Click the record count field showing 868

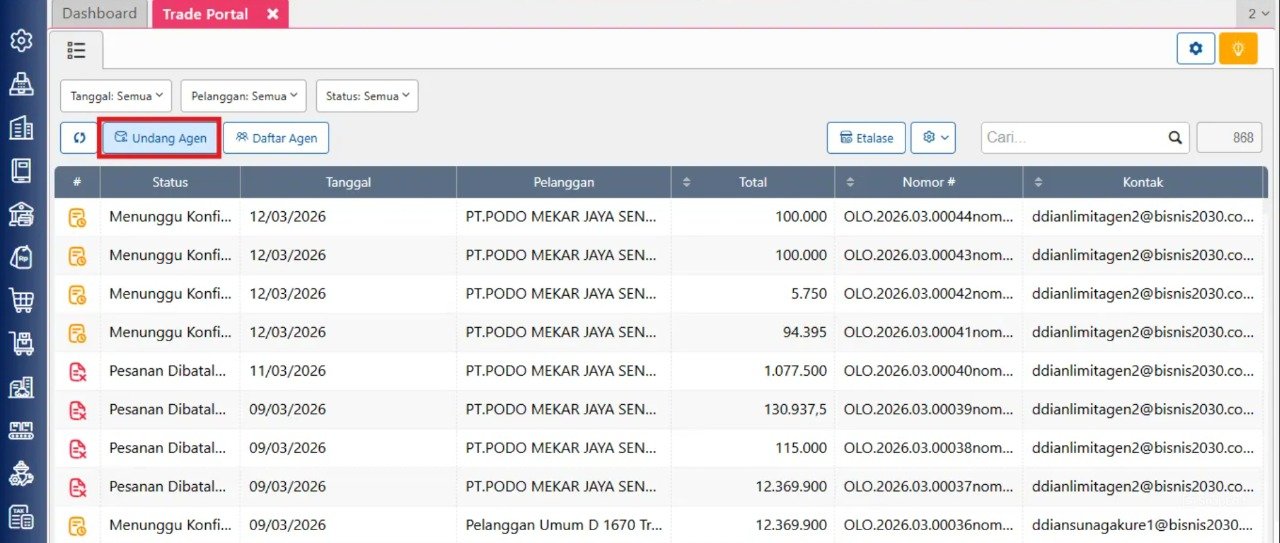1229,138
